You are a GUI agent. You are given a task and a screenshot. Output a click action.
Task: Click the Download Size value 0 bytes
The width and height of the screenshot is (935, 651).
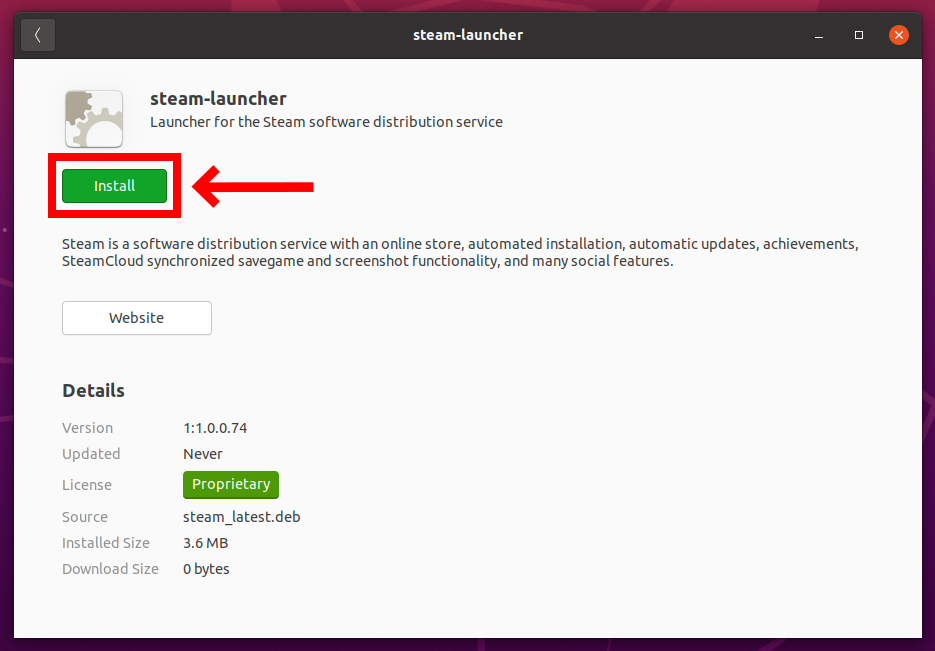[x=206, y=569]
